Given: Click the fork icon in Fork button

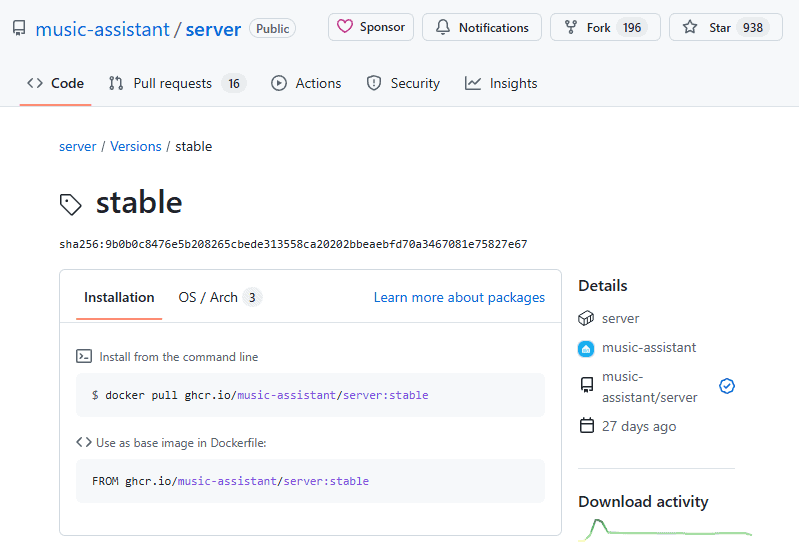Looking at the screenshot, I should point(570,27).
